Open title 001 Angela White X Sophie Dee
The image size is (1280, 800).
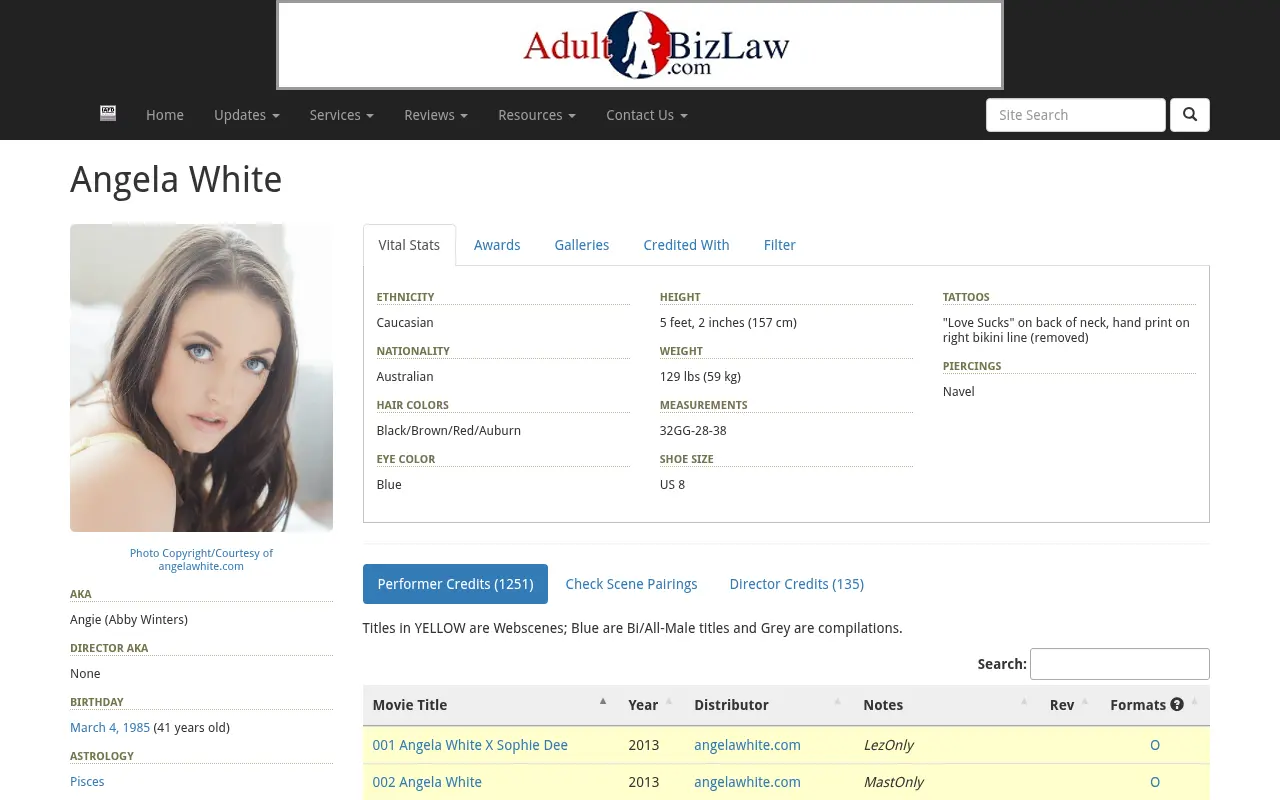[x=470, y=745]
